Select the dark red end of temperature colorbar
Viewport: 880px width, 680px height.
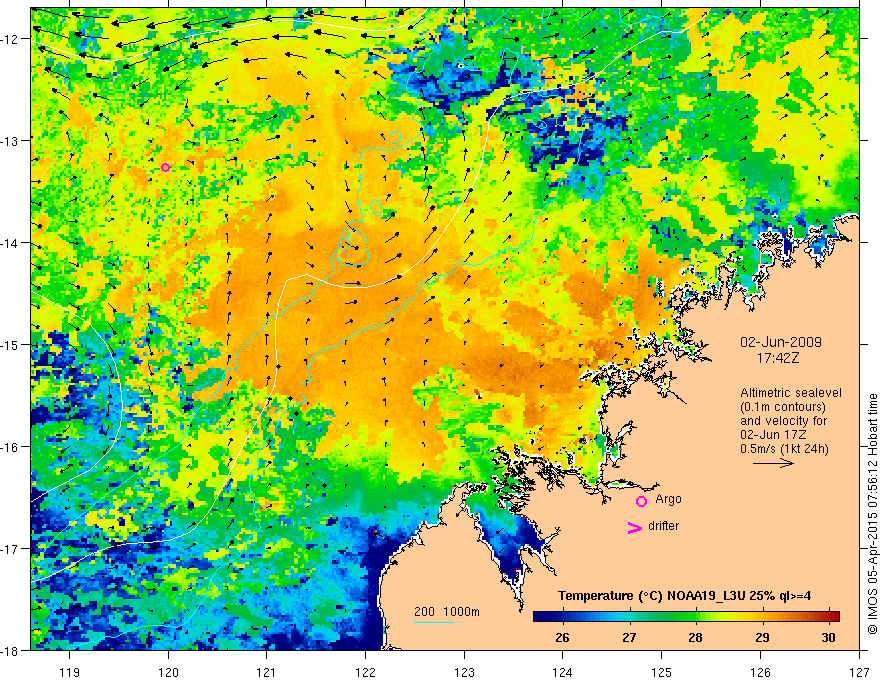pyautogui.click(x=833, y=616)
